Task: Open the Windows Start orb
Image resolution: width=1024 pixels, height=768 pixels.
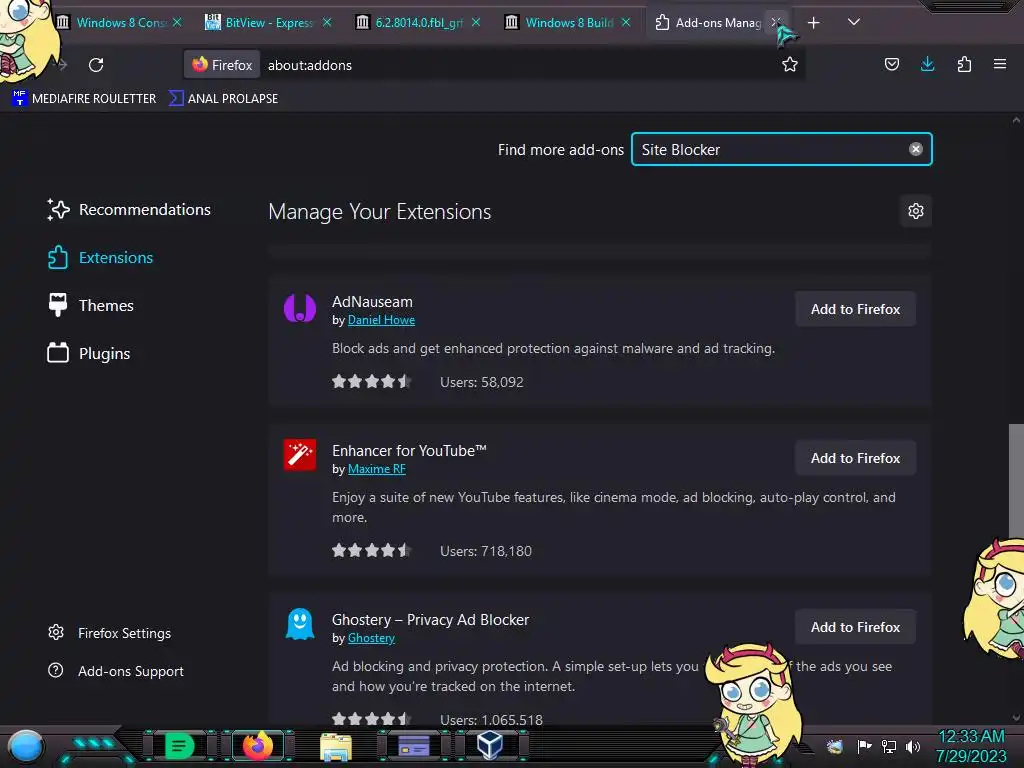Action: coord(25,746)
